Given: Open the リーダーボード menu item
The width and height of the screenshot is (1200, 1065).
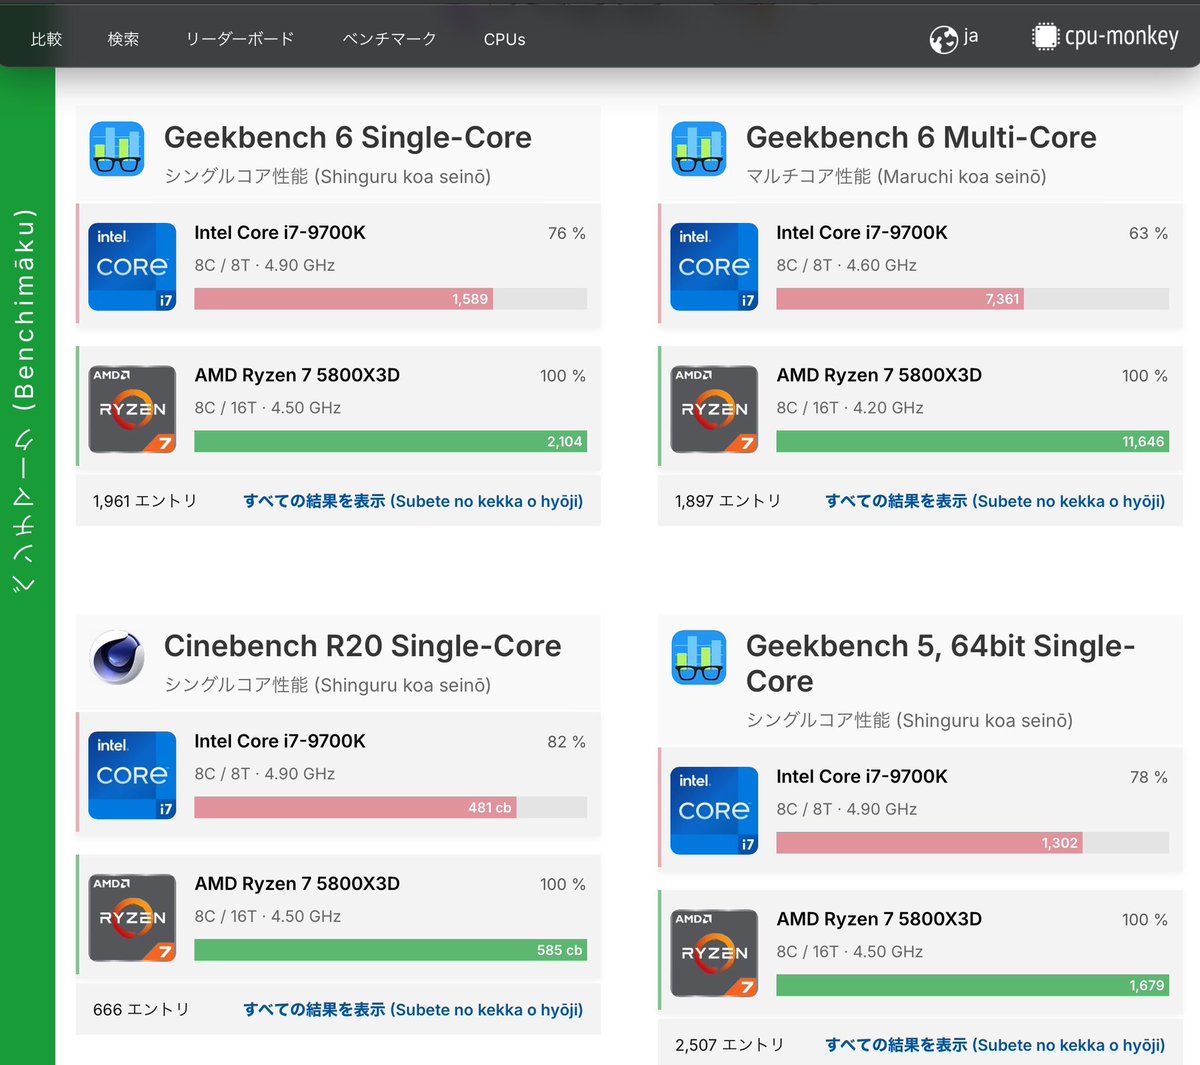Looking at the screenshot, I should (240, 39).
